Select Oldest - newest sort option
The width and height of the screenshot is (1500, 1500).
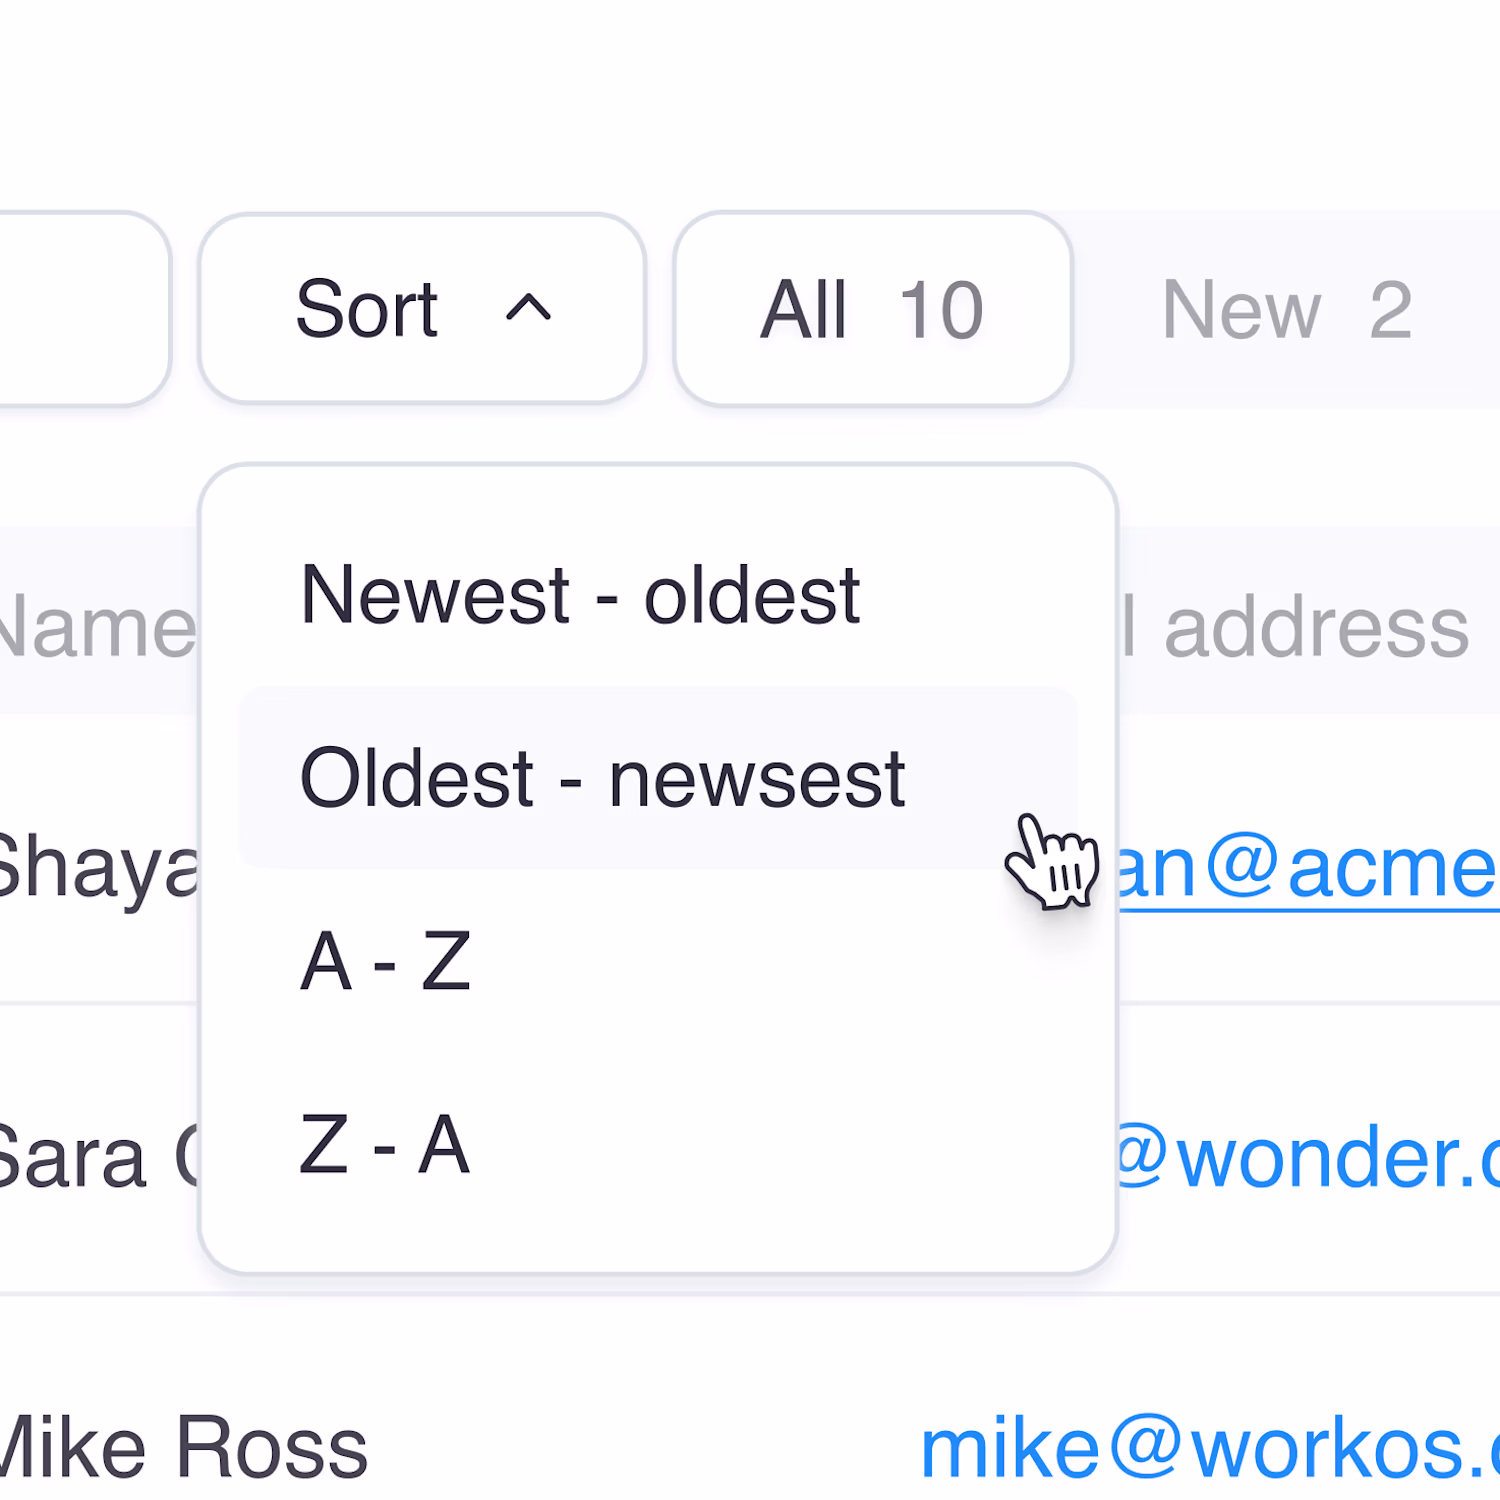[602, 779]
